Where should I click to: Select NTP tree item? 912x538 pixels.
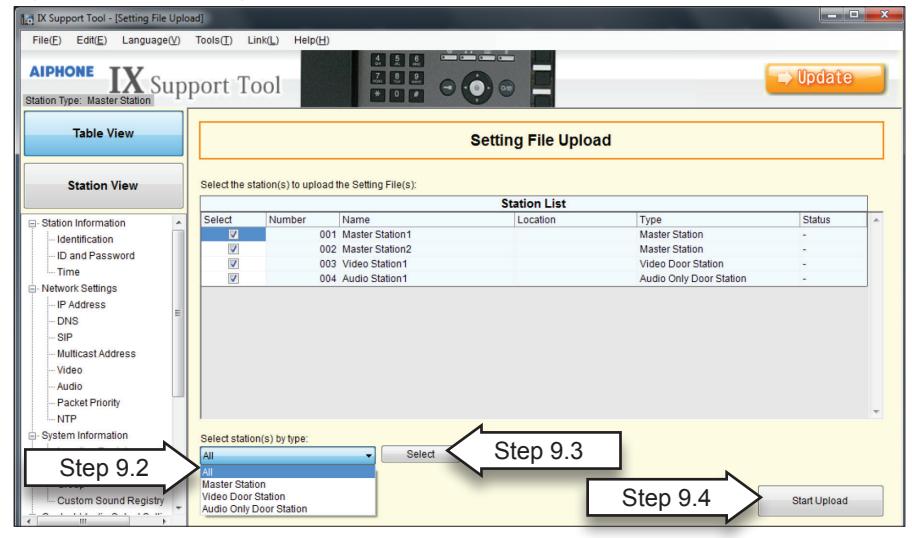[66, 419]
